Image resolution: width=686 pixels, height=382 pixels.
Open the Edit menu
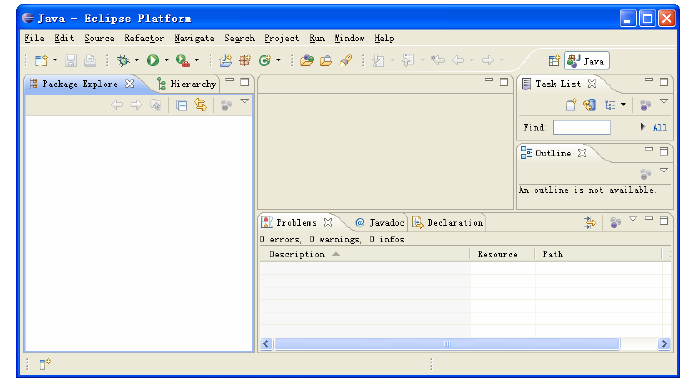point(64,39)
